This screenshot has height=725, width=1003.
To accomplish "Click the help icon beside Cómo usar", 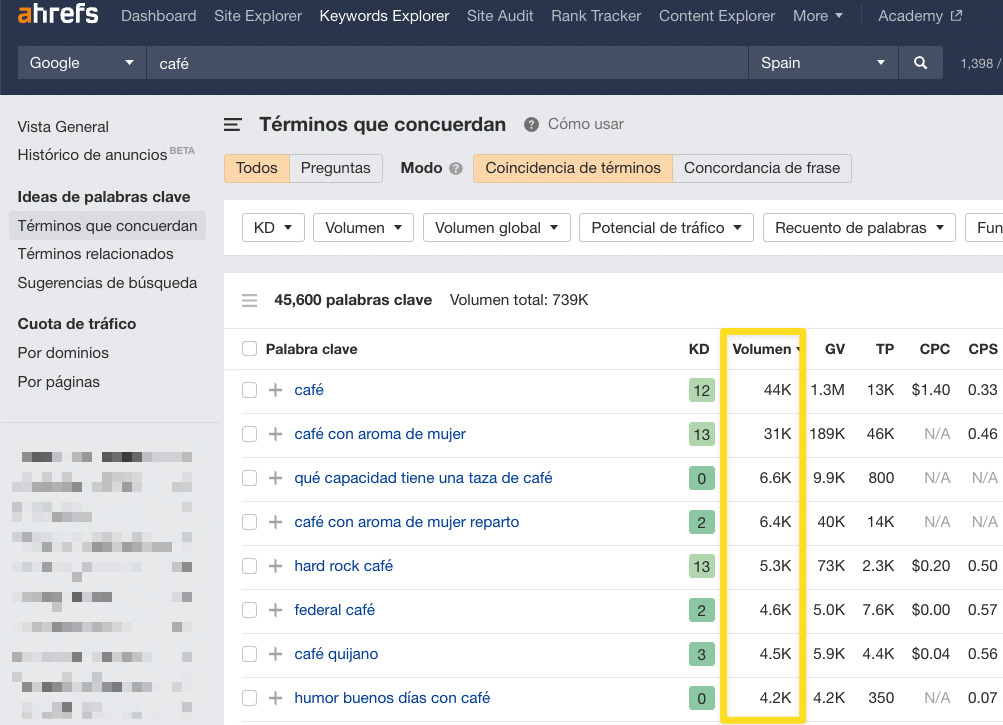I will pos(531,124).
